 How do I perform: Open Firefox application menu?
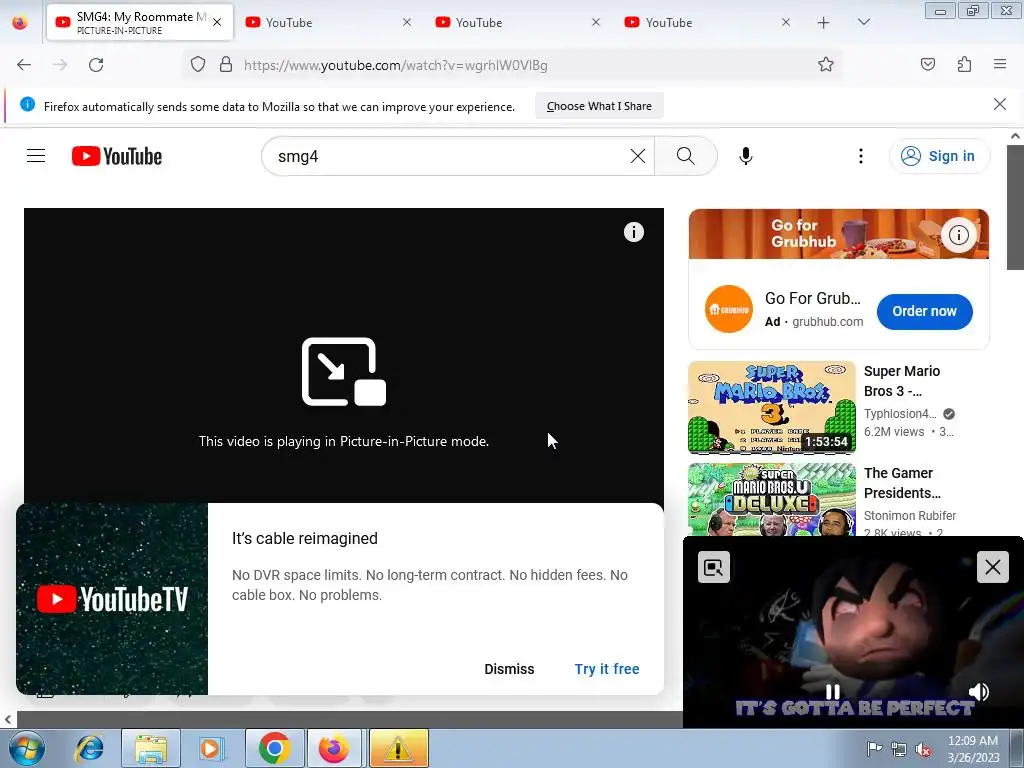1000,64
